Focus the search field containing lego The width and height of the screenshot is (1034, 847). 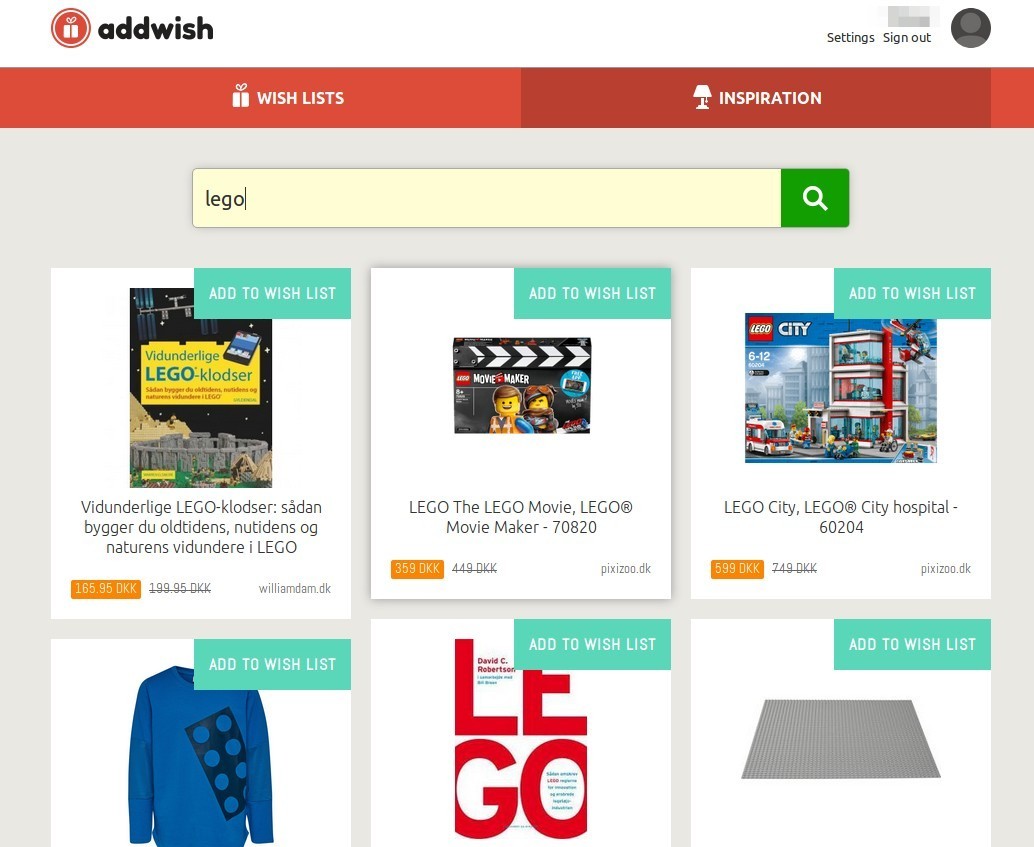coord(487,198)
